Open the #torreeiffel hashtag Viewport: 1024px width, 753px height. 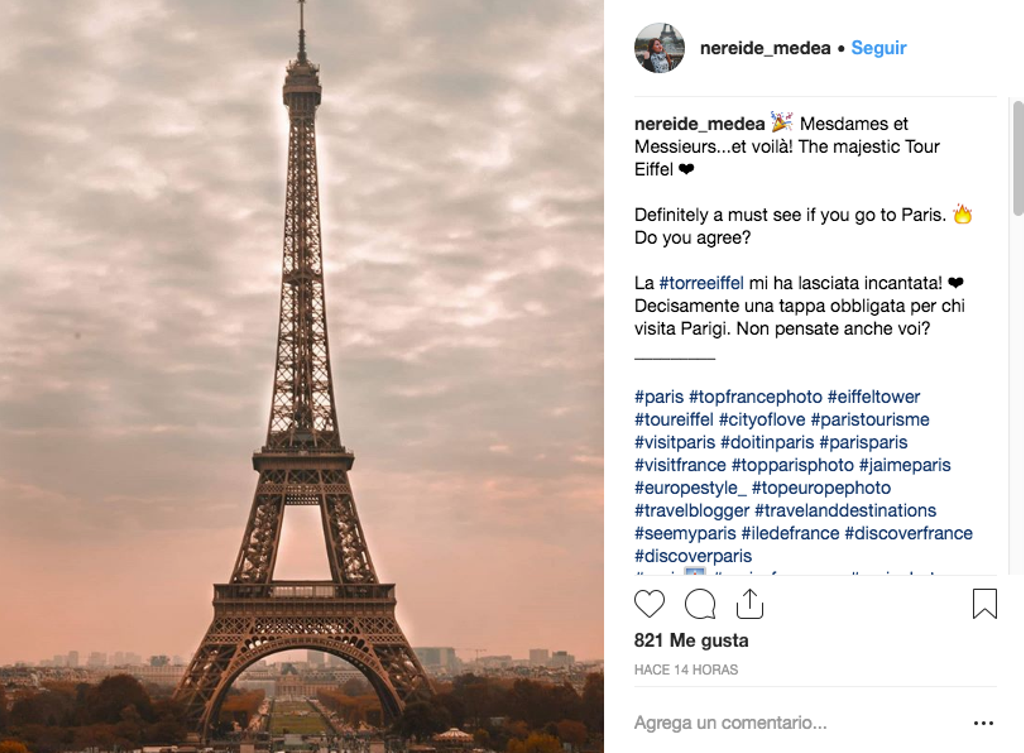[x=700, y=283]
